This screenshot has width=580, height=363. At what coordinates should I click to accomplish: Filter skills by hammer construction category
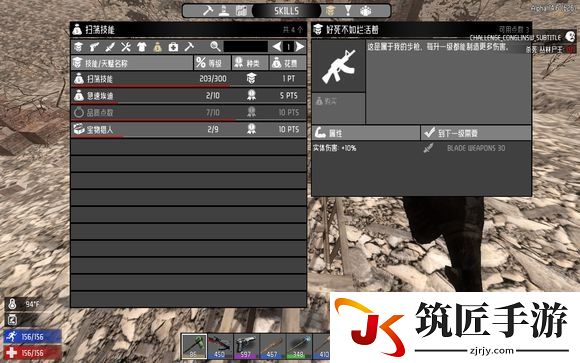189,47
